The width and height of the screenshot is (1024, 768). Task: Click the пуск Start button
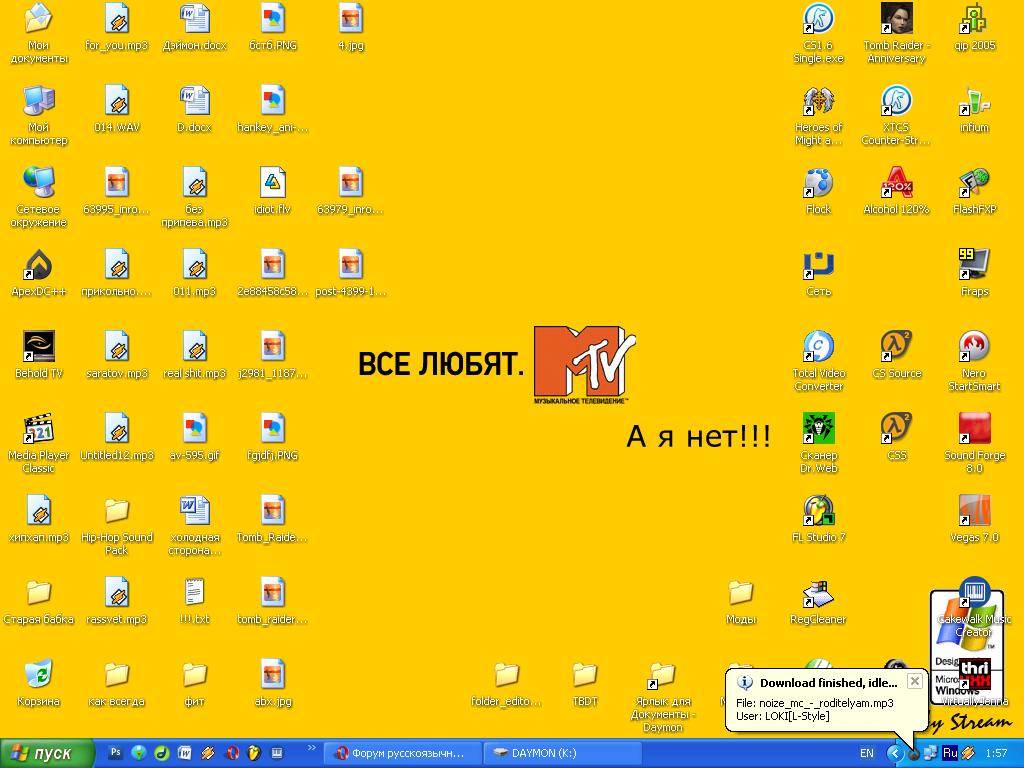[x=46, y=754]
